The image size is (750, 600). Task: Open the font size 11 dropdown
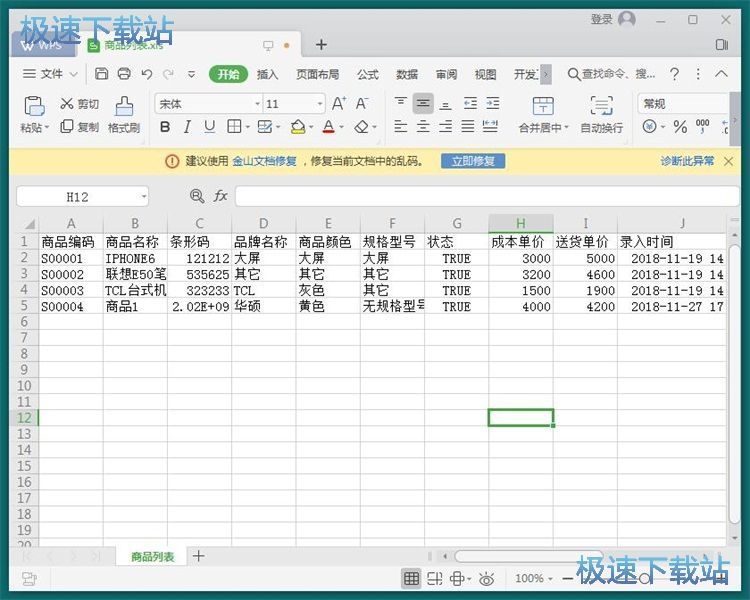320,104
